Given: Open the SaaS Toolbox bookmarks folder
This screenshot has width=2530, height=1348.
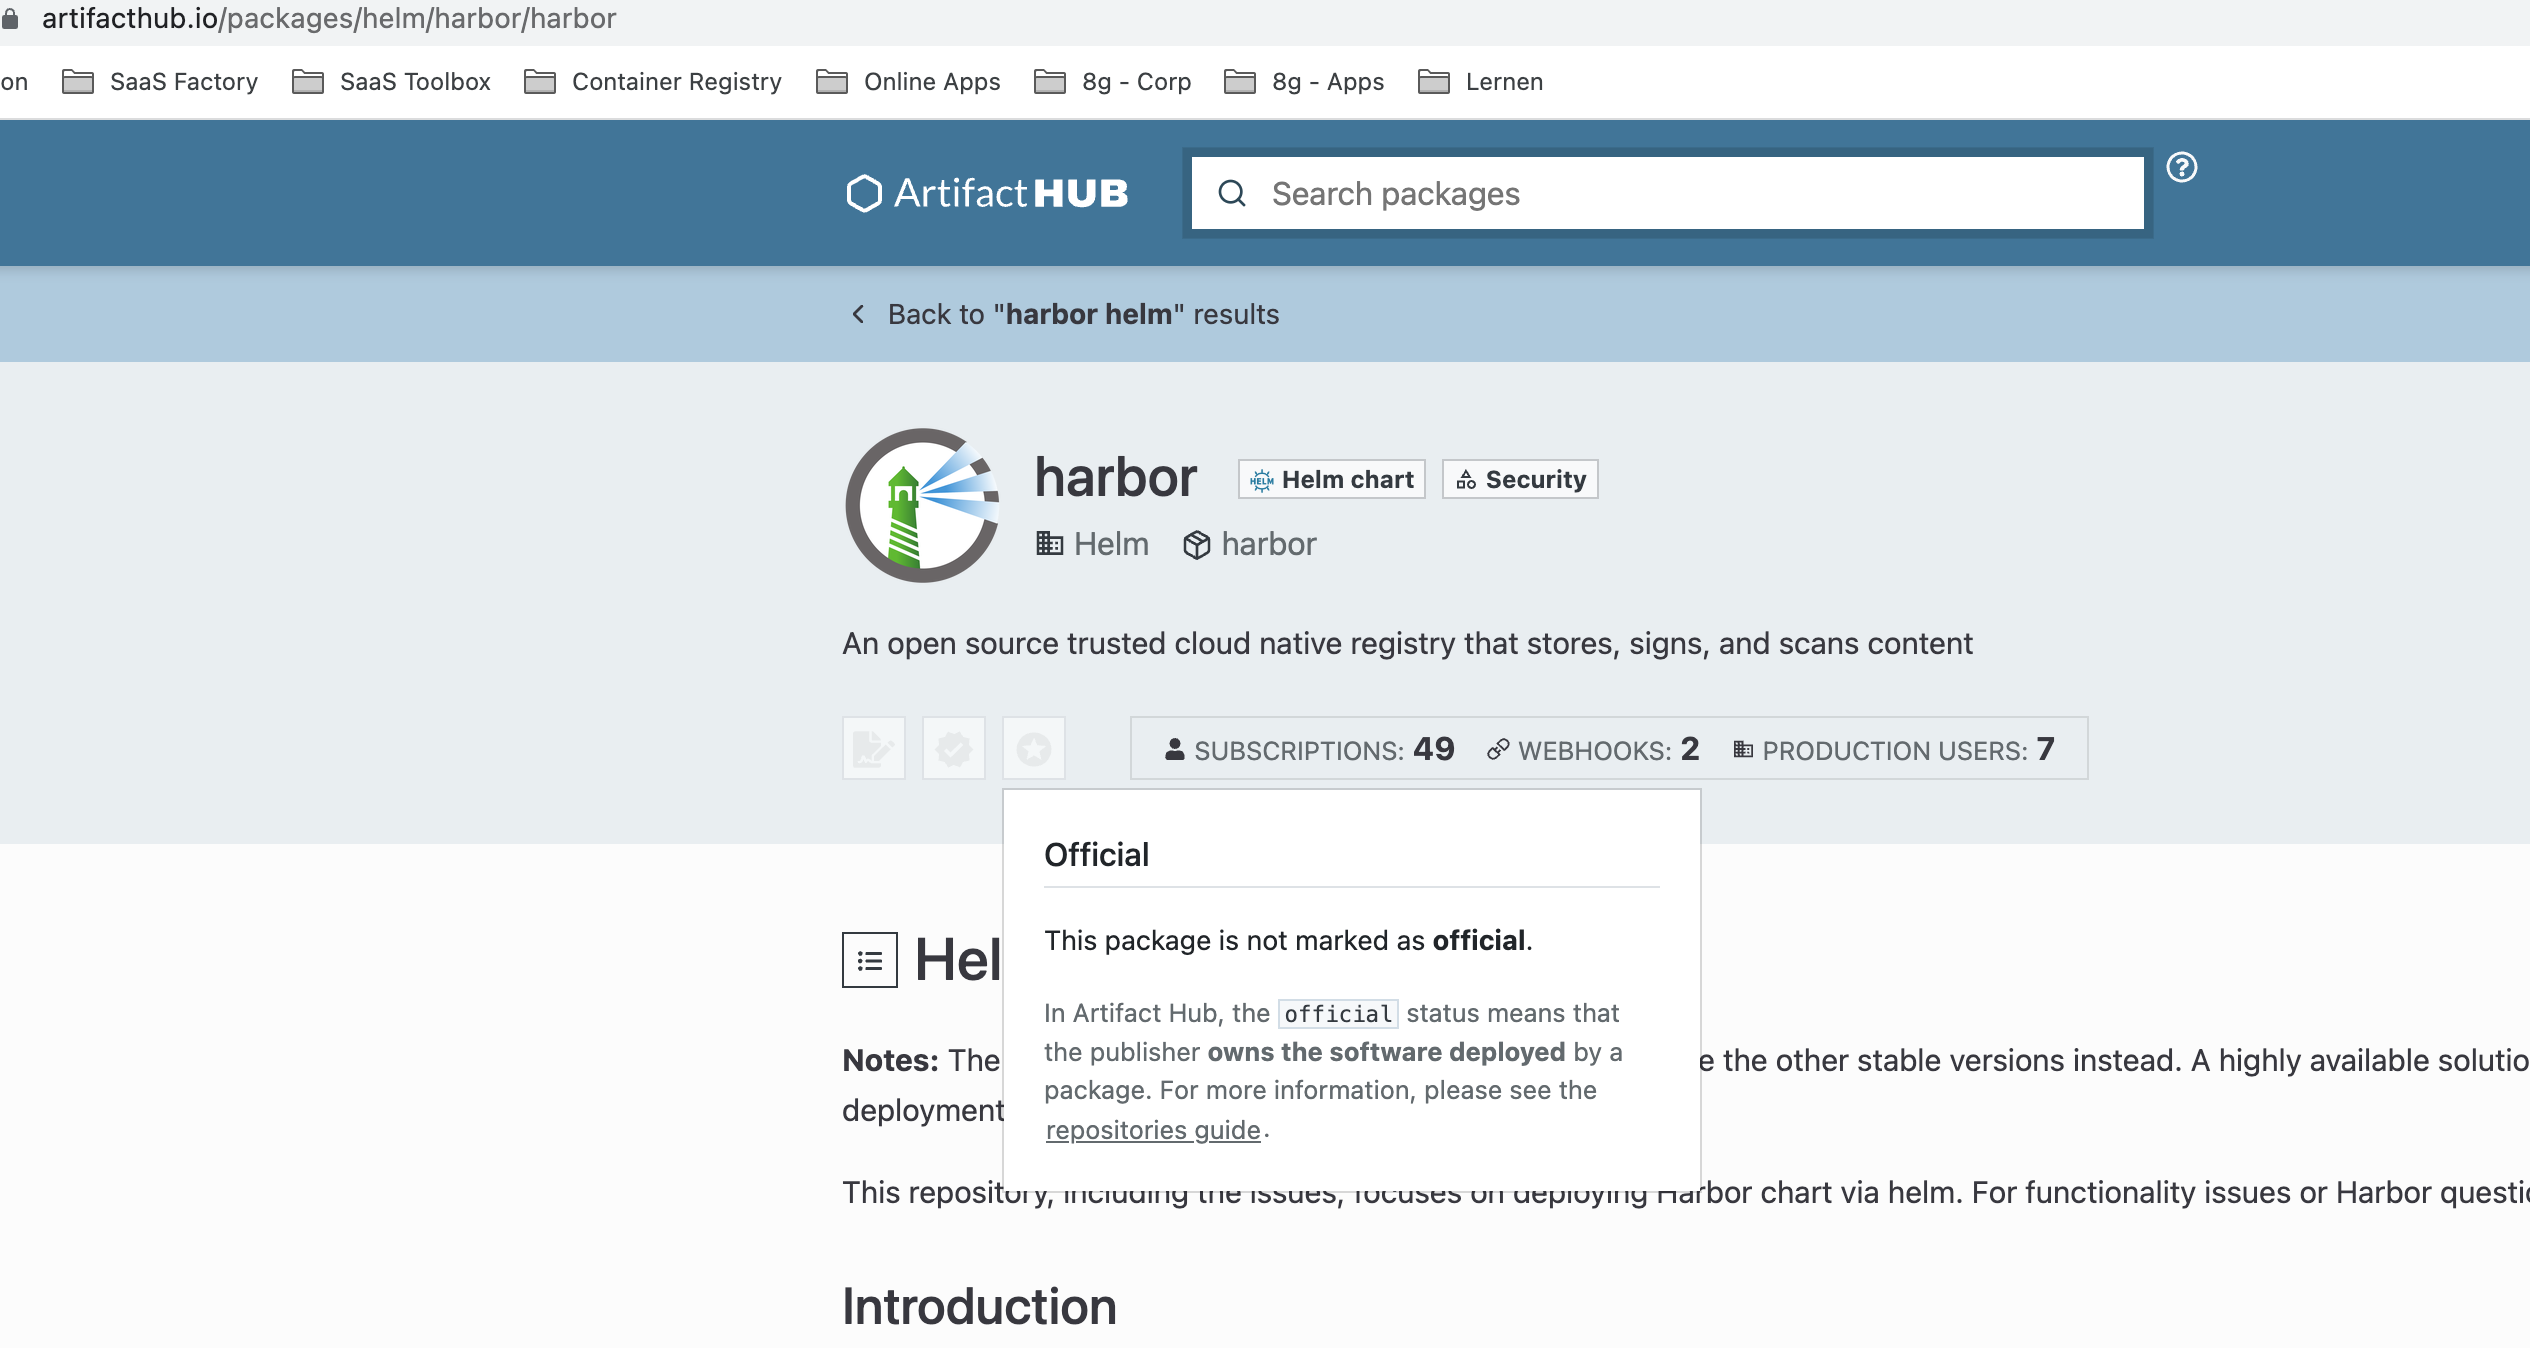Looking at the screenshot, I should point(390,81).
